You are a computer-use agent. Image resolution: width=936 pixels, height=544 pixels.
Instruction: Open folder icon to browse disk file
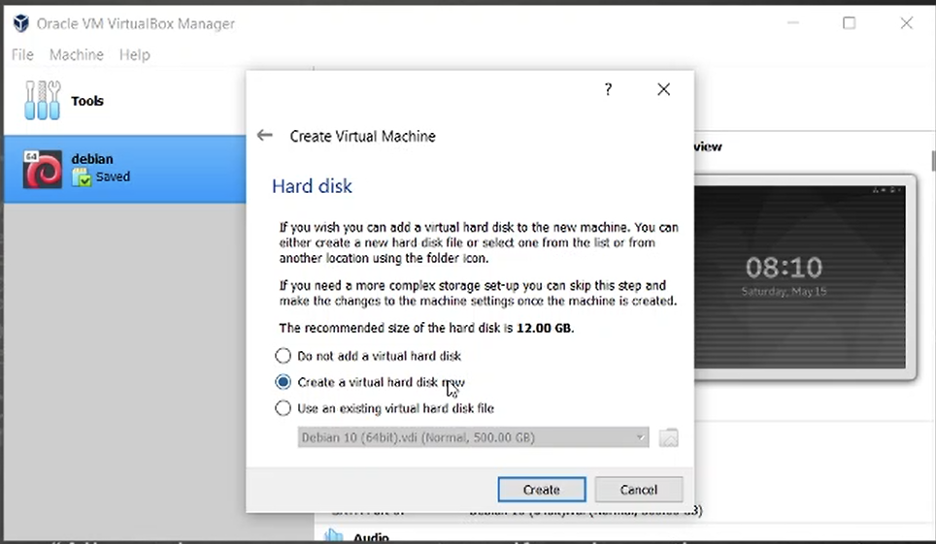669,438
